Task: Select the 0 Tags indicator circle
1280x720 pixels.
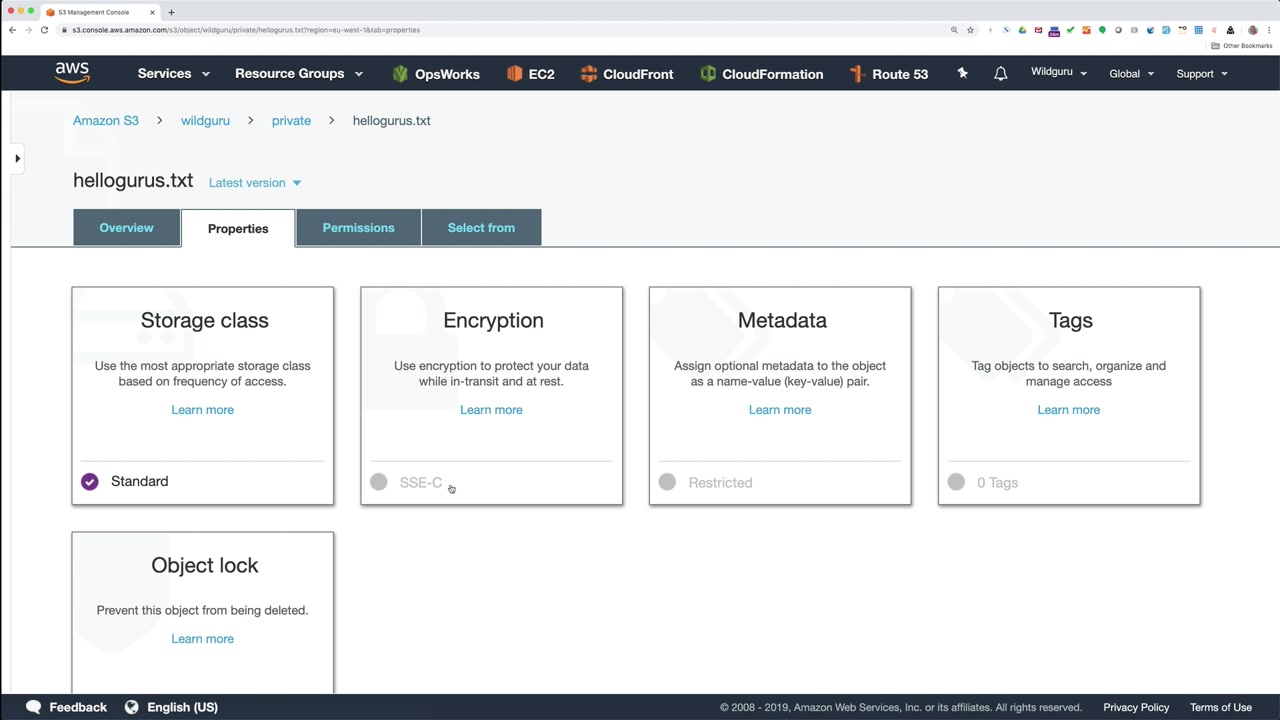Action: coord(956,482)
